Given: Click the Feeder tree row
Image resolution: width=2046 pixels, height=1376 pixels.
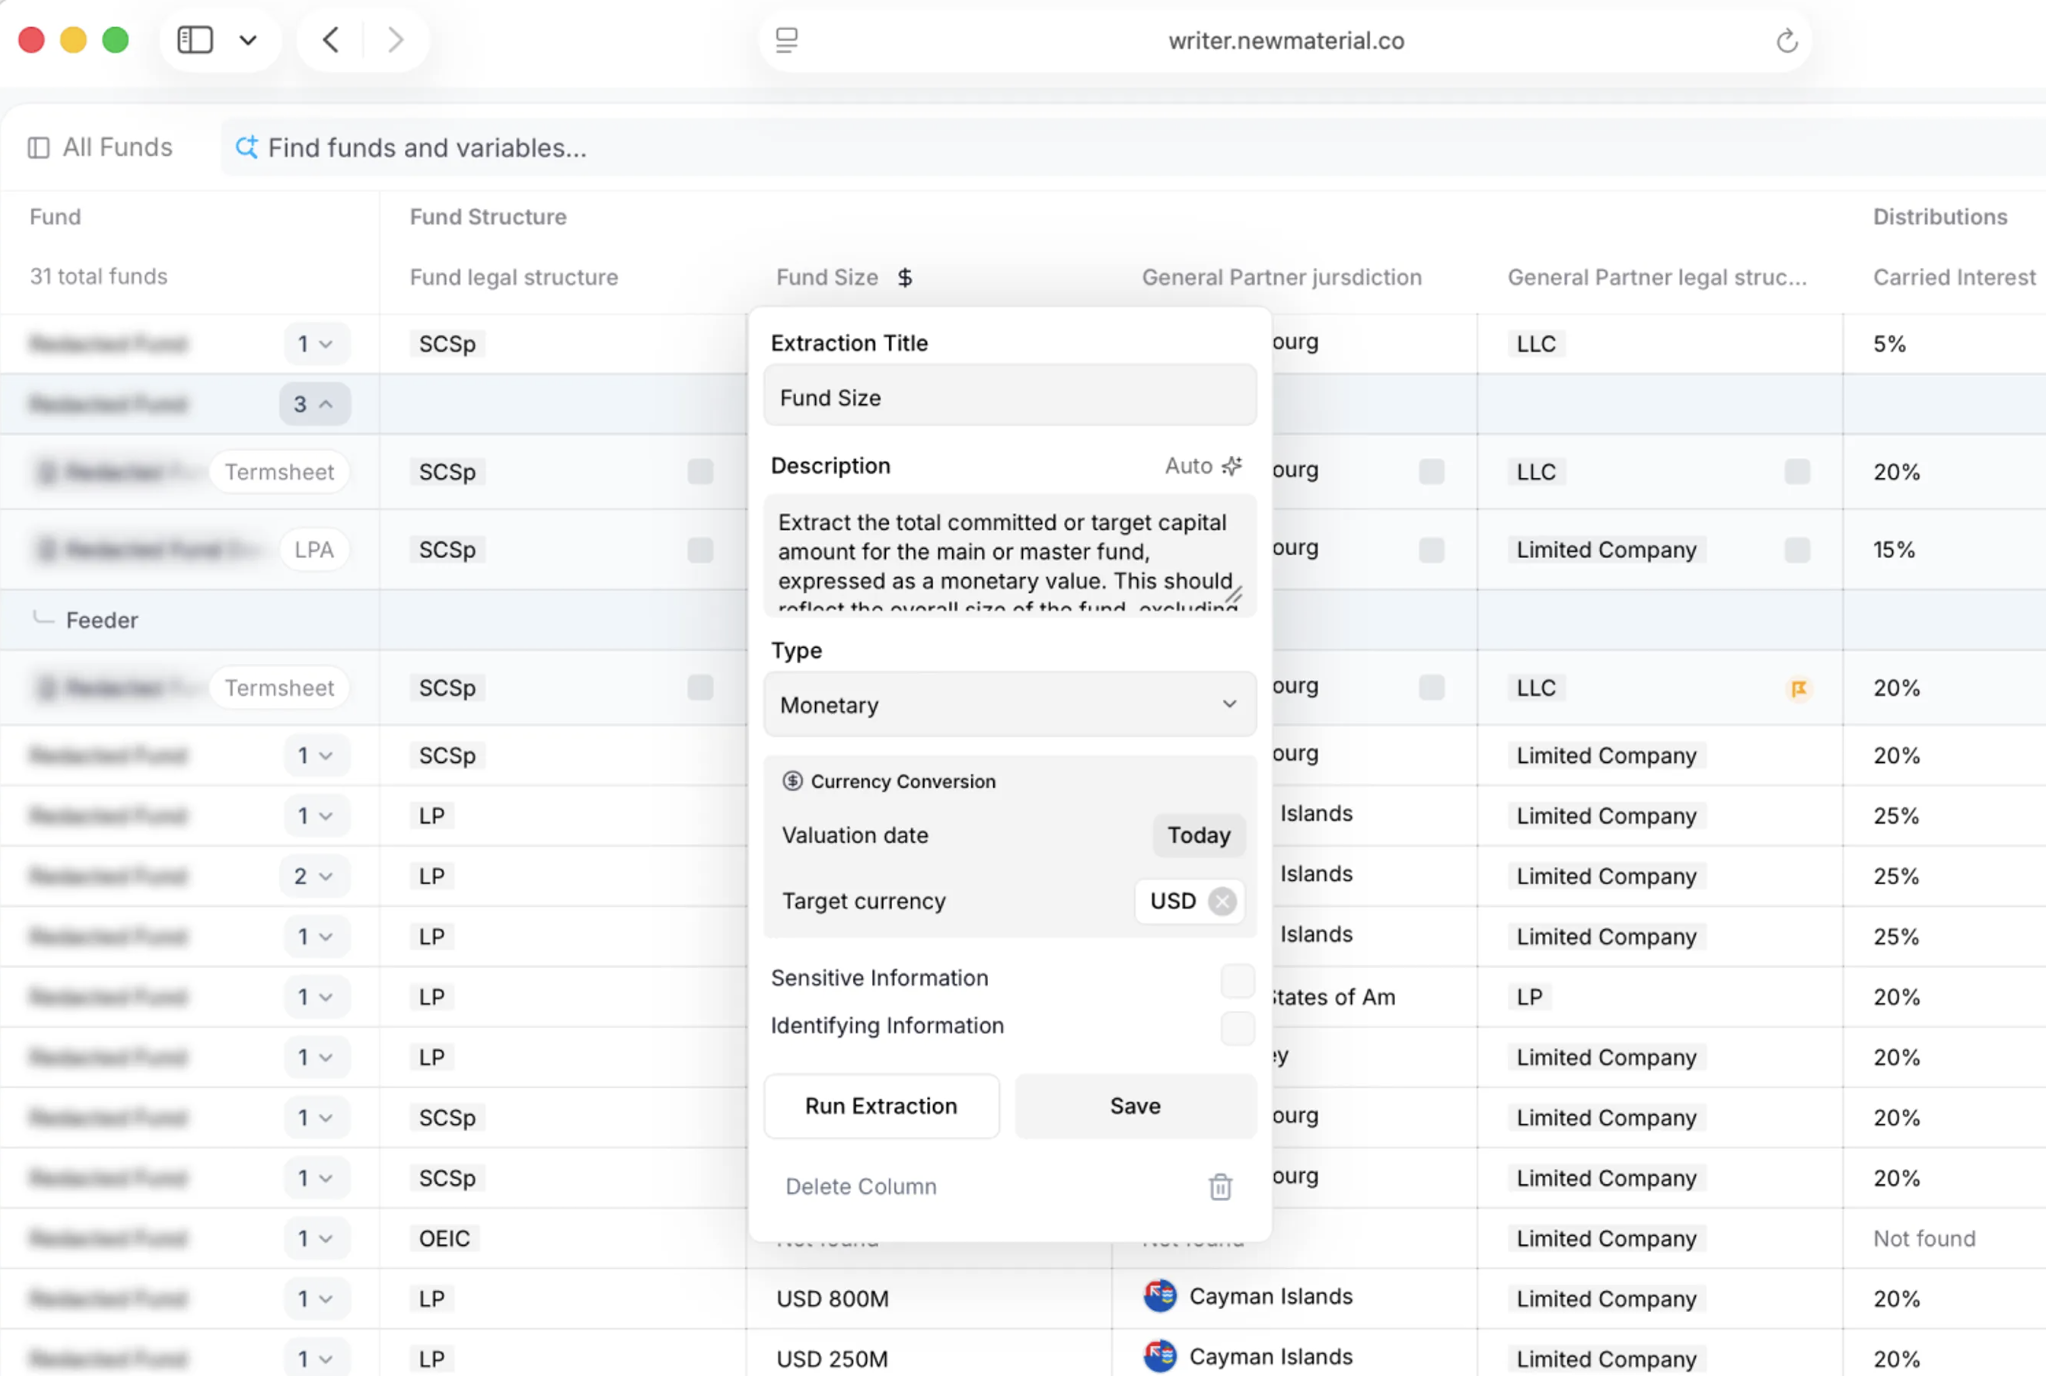Looking at the screenshot, I should click(190, 620).
